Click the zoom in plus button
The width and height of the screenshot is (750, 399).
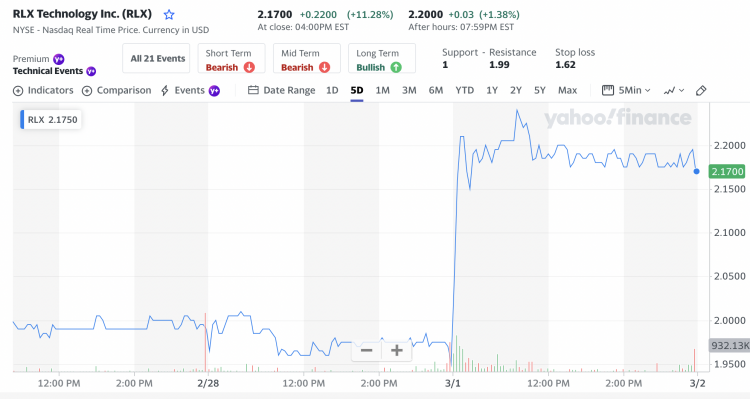pos(397,351)
